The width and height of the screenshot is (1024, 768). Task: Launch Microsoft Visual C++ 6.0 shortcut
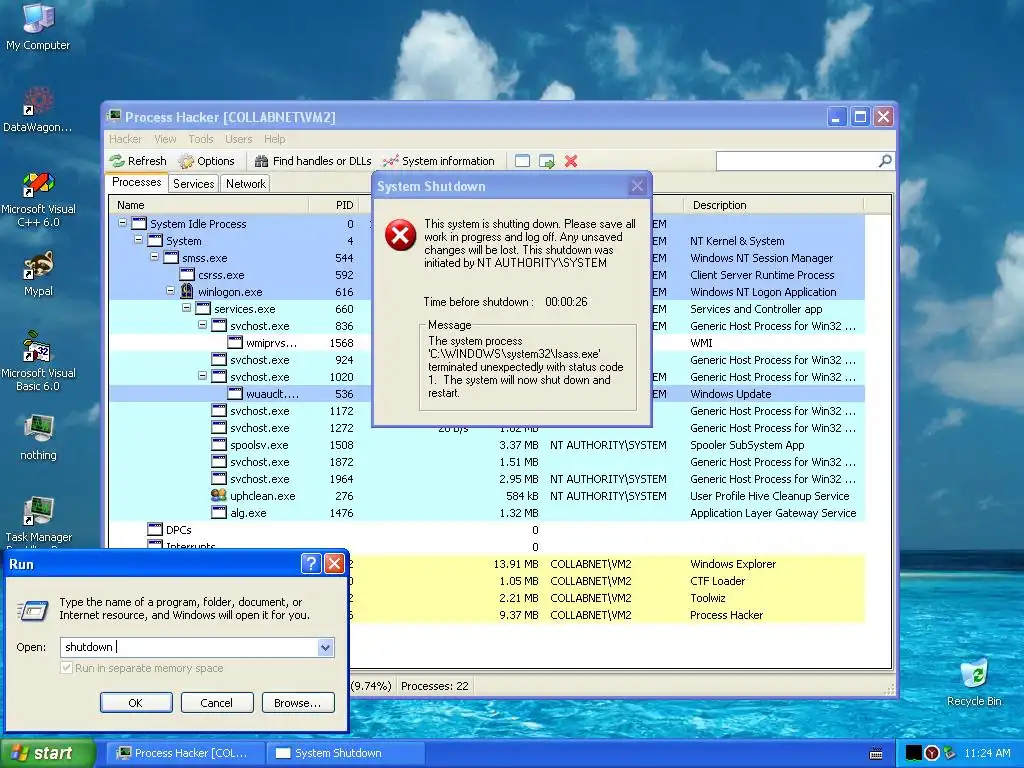tap(38, 199)
